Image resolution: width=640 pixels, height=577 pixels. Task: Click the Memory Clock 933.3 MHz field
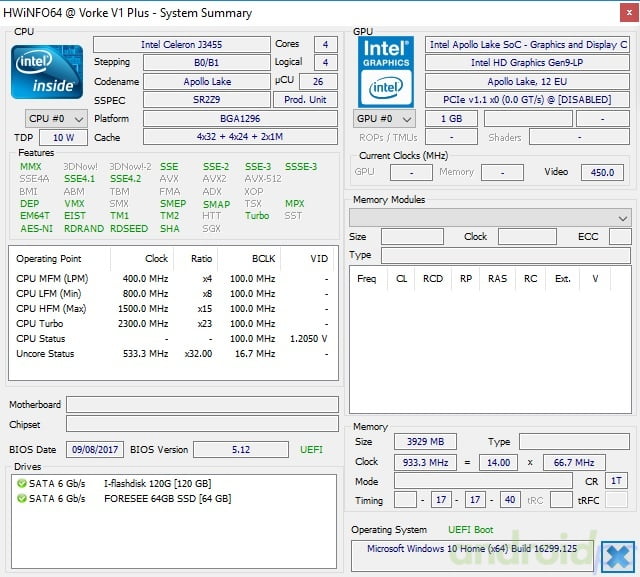point(425,462)
